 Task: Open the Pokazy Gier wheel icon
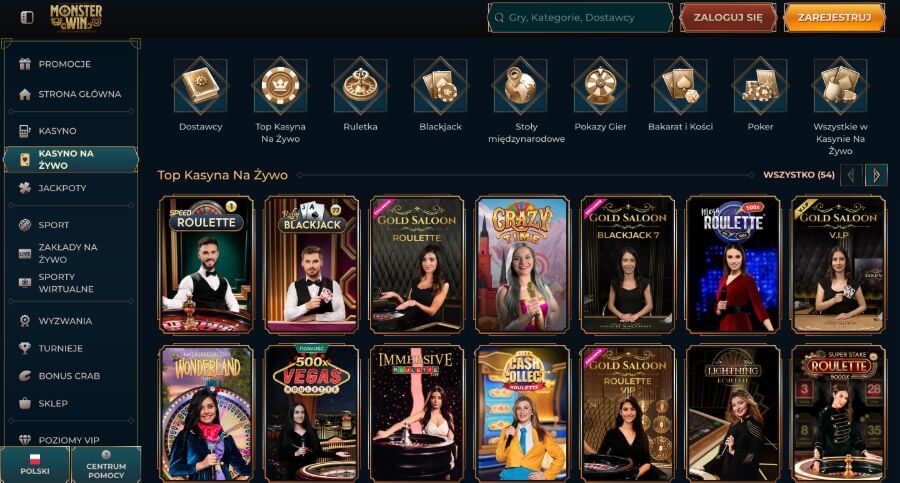tap(600, 86)
